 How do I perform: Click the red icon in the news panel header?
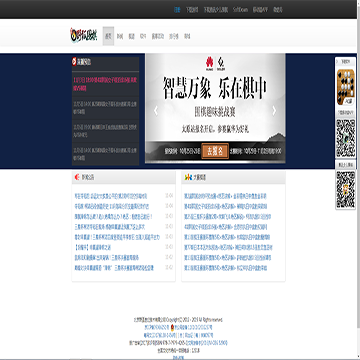click(x=77, y=177)
